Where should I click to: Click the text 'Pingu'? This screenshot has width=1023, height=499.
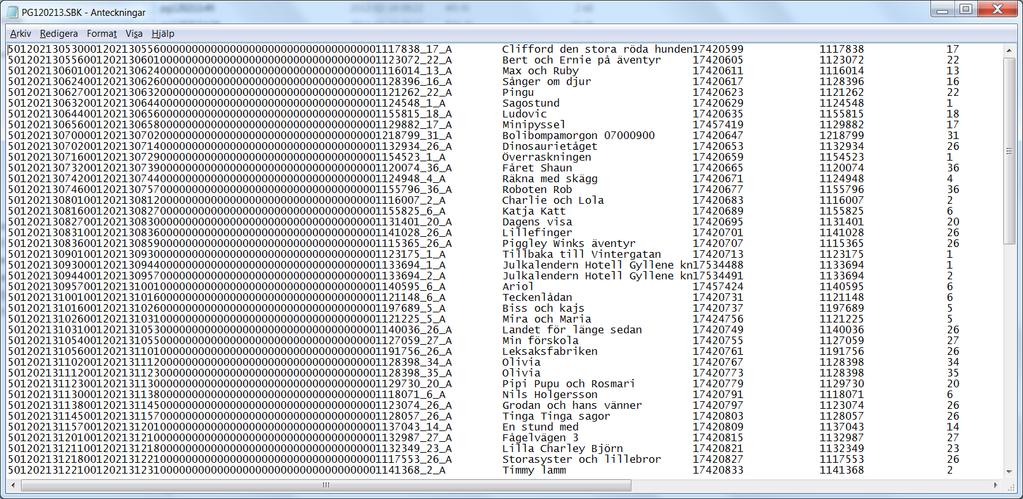pyautogui.click(x=518, y=92)
